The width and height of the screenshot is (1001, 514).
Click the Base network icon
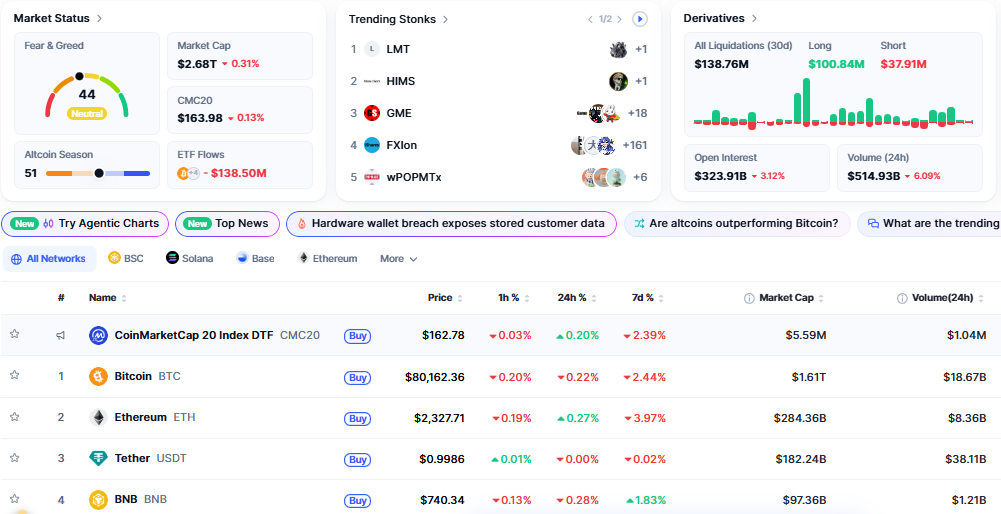point(242,258)
